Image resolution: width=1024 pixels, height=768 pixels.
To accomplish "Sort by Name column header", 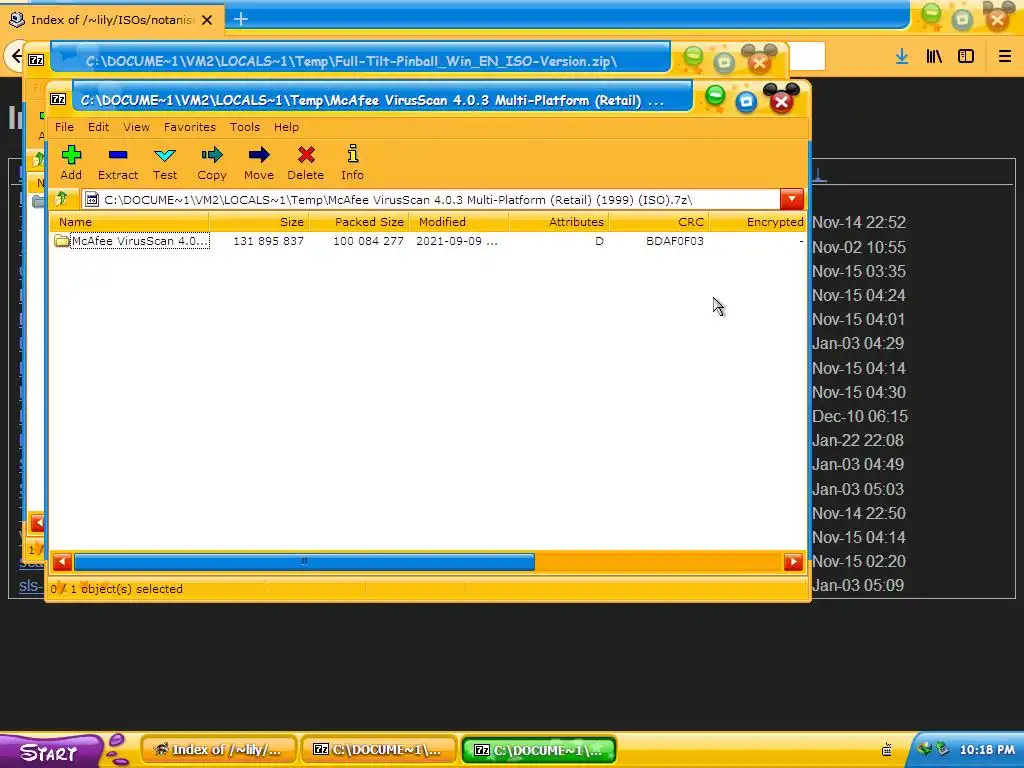I will [129, 222].
